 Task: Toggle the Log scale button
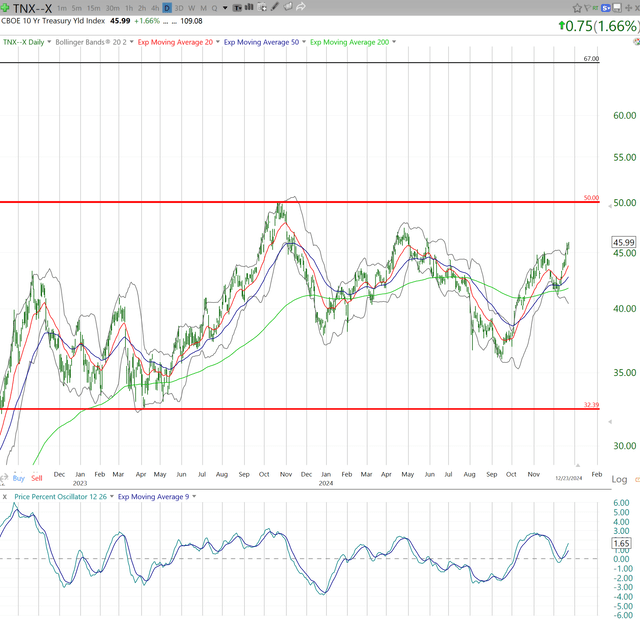point(619,479)
